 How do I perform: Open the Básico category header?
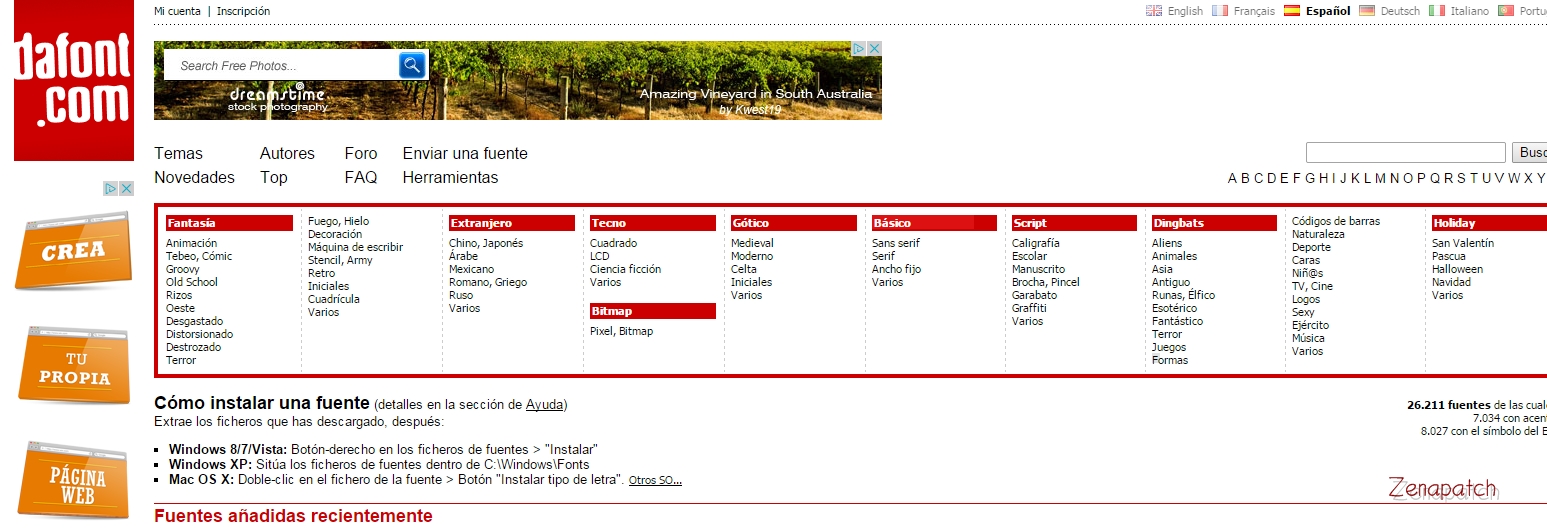934,223
